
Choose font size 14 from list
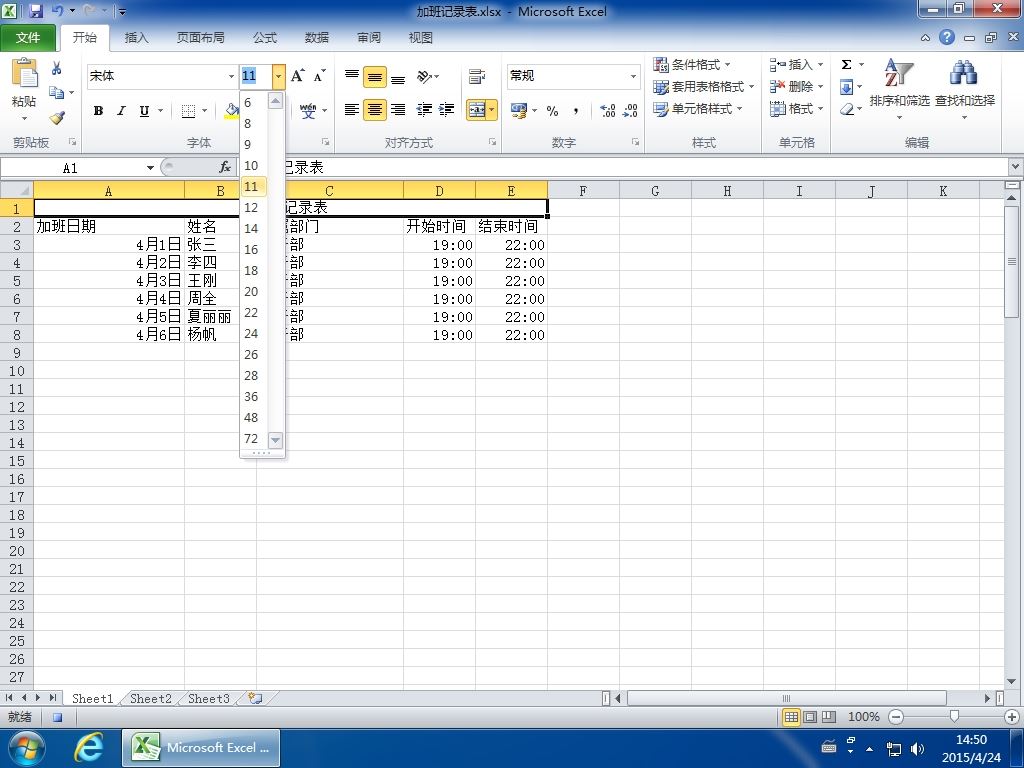coord(251,229)
